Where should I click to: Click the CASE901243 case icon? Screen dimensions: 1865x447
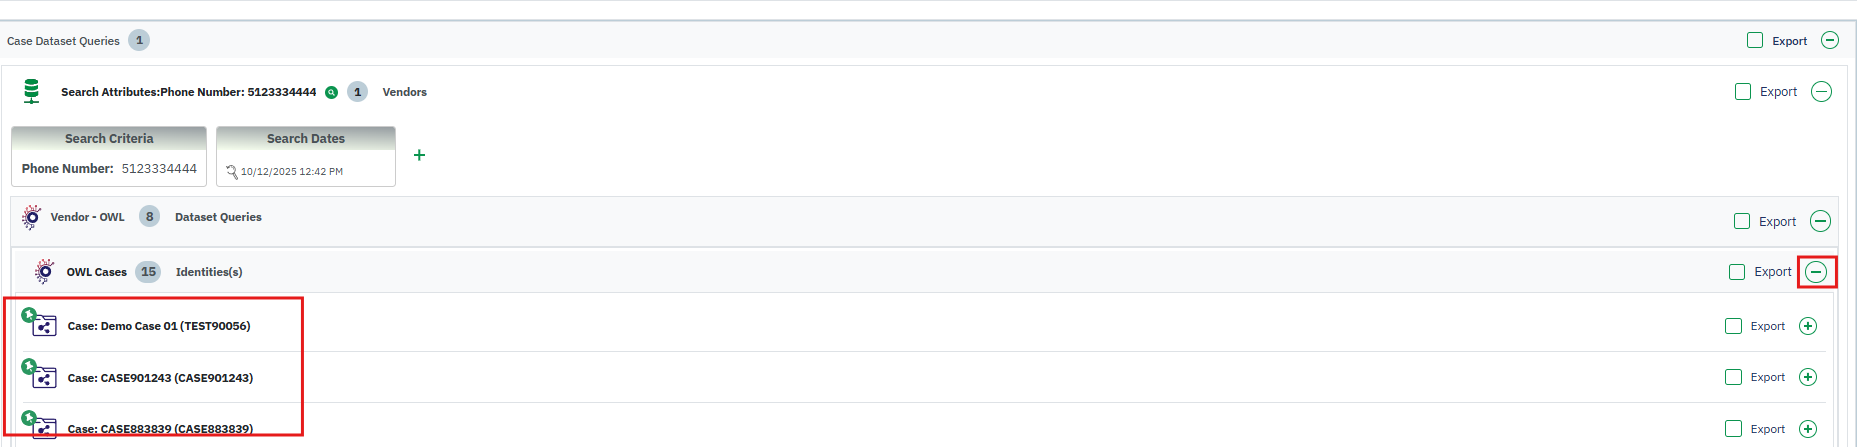[43, 377]
